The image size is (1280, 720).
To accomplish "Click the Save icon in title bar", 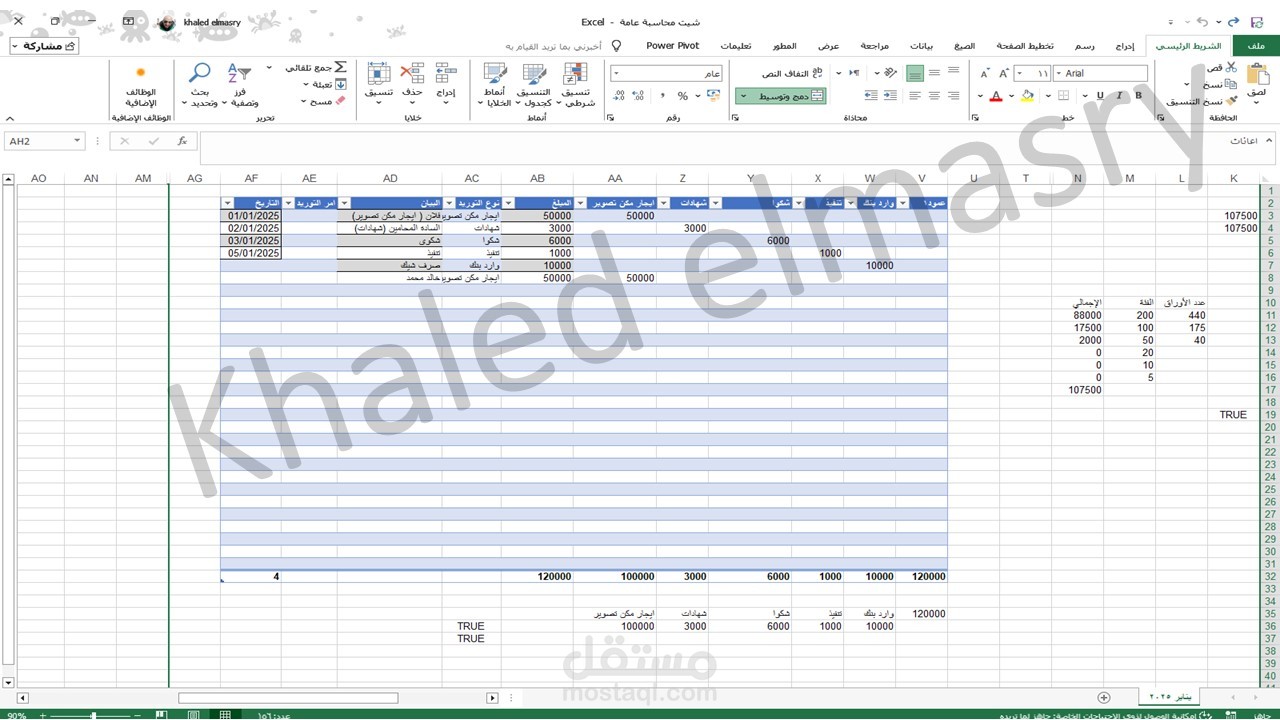I will 1257,22.
